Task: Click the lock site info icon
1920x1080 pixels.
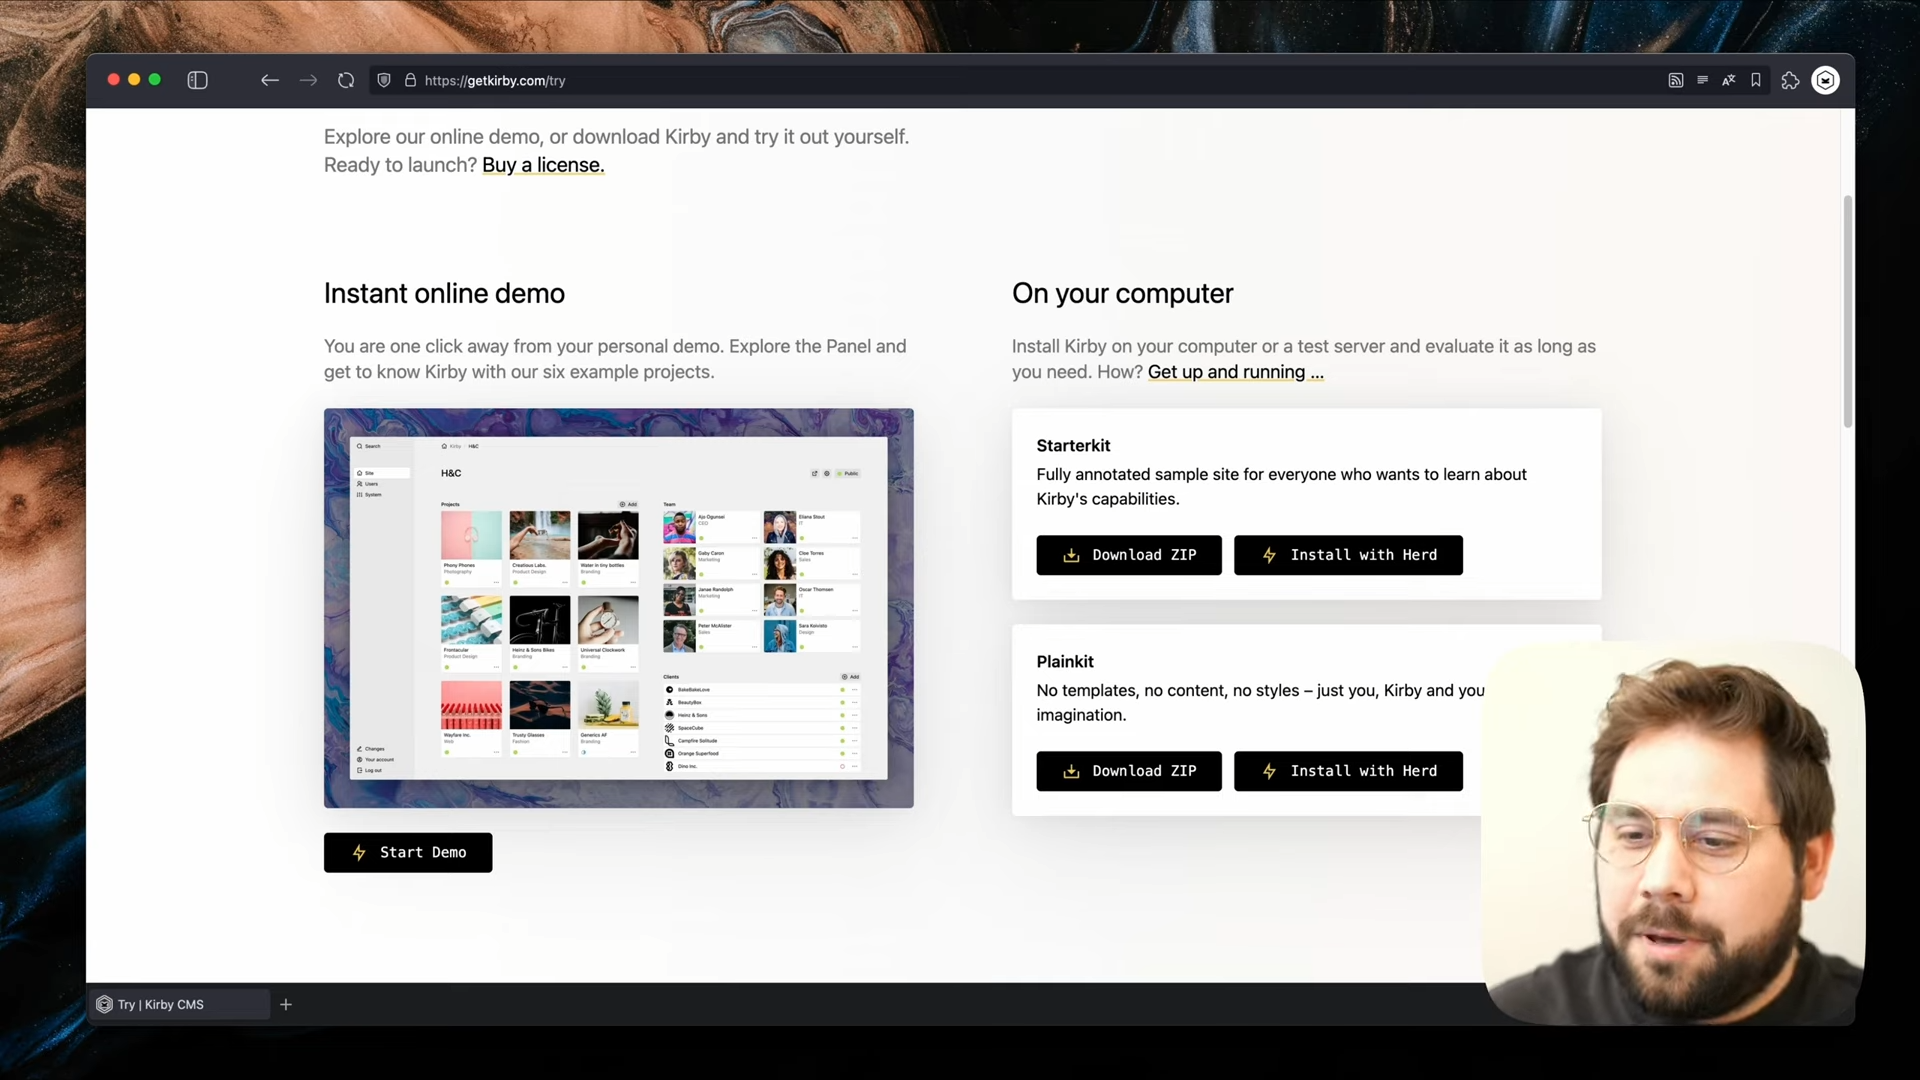Action: click(x=410, y=80)
